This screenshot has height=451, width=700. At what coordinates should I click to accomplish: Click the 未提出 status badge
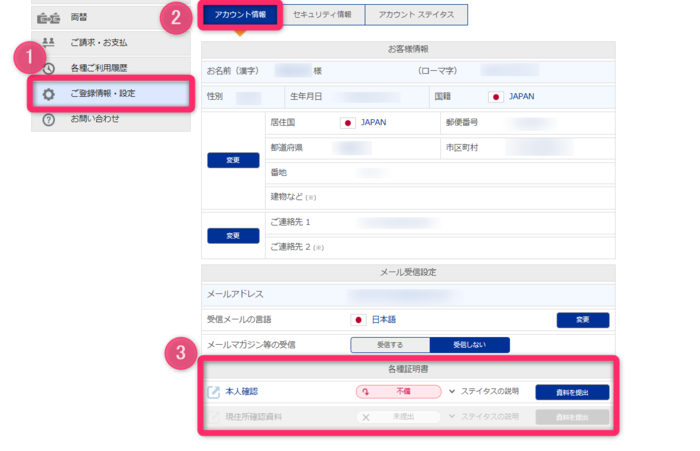399,417
